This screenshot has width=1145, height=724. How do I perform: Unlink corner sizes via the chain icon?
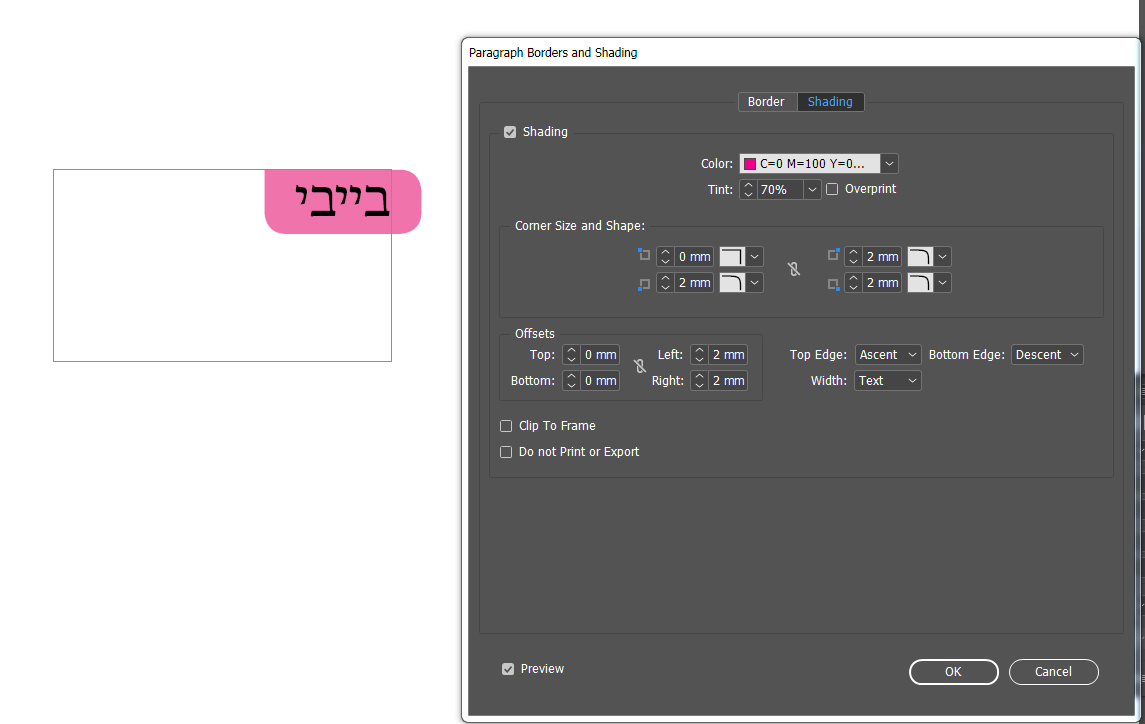793,269
